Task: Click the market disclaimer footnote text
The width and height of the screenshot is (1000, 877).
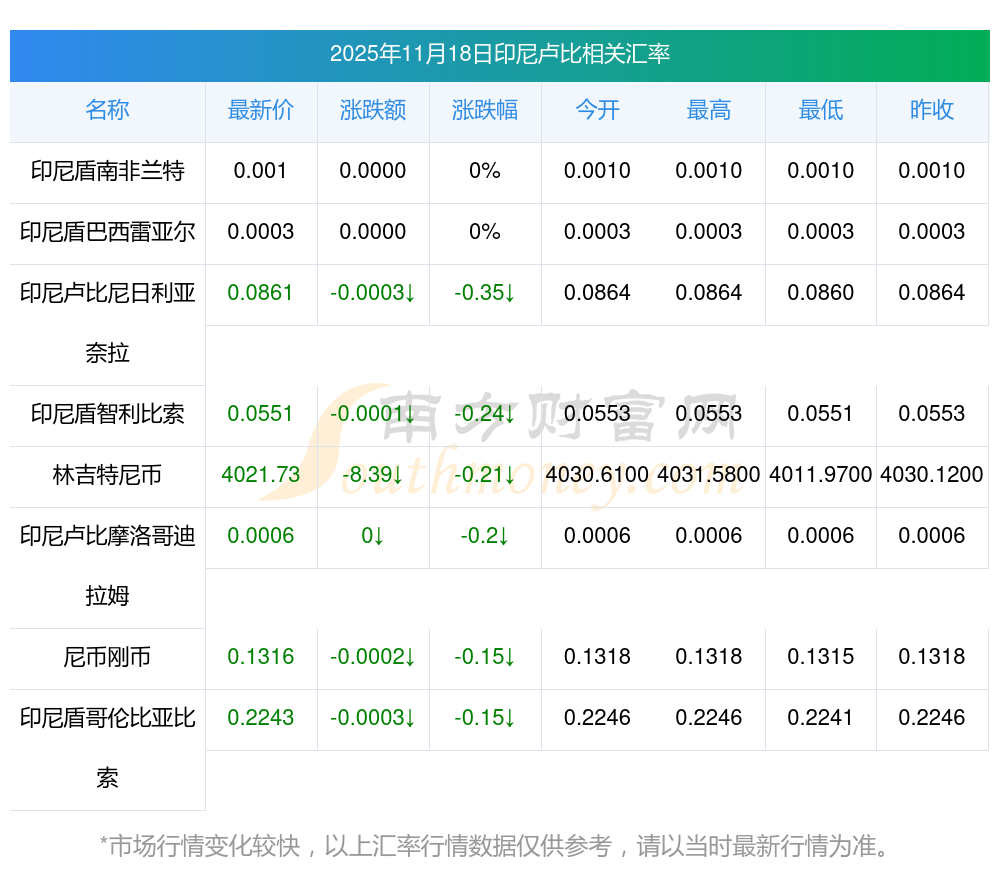Action: coord(494,846)
